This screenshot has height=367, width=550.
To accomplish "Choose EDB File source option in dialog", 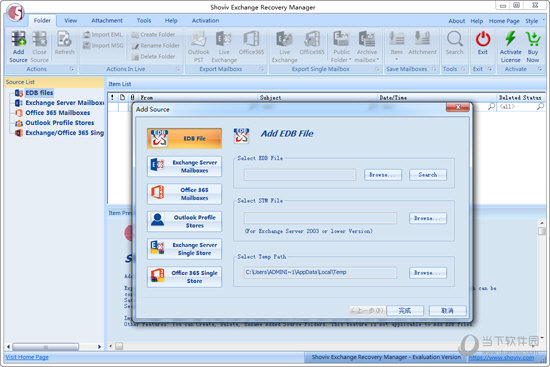I will (185, 138).
